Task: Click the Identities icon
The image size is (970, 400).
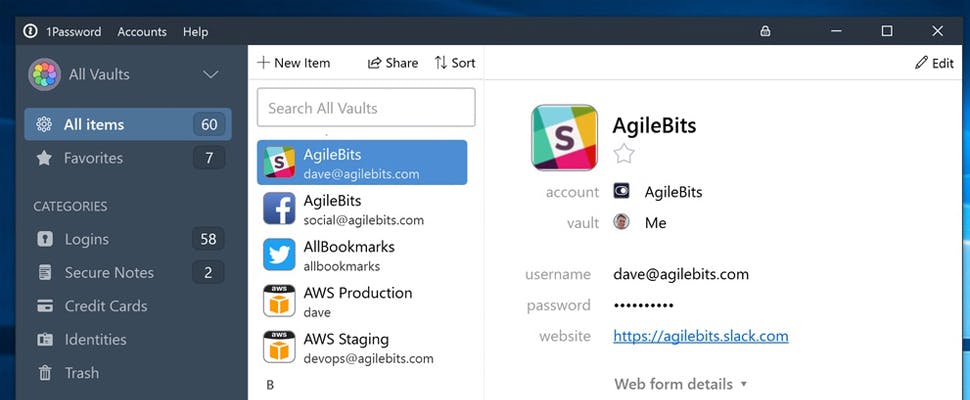Action: tap(45, 339)
